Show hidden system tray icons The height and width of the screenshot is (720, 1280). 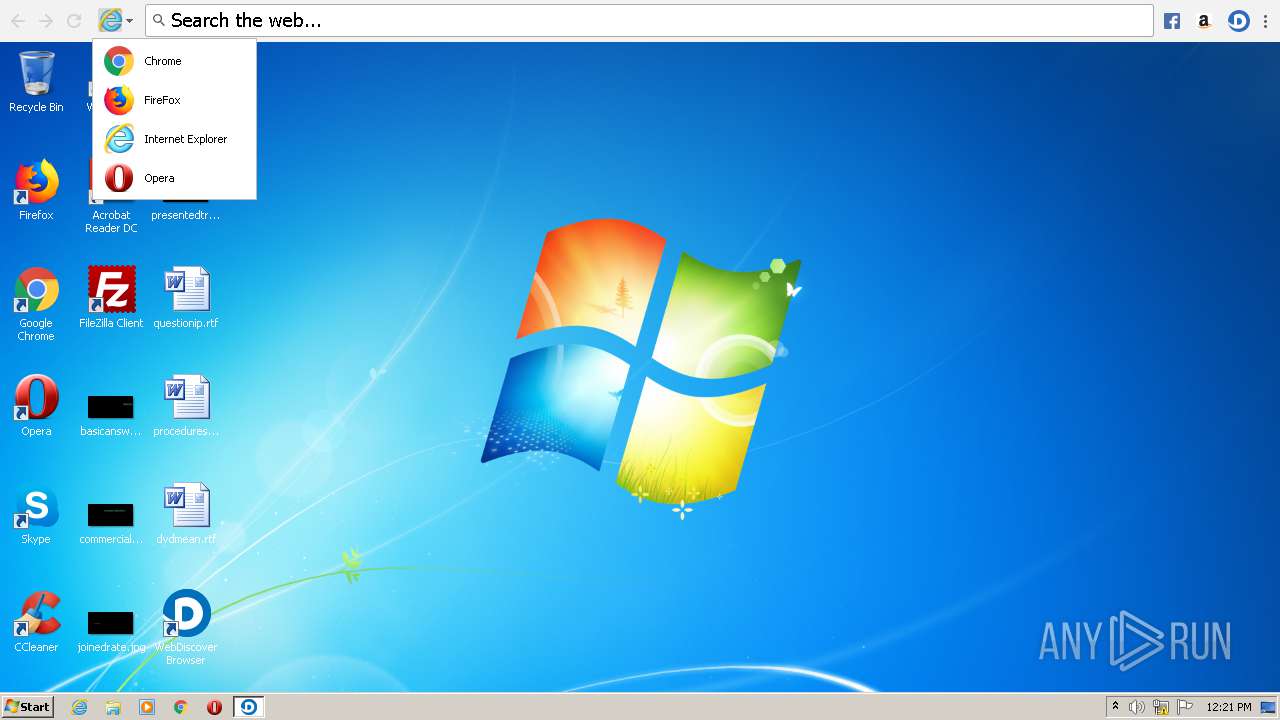click(1115, 707)
